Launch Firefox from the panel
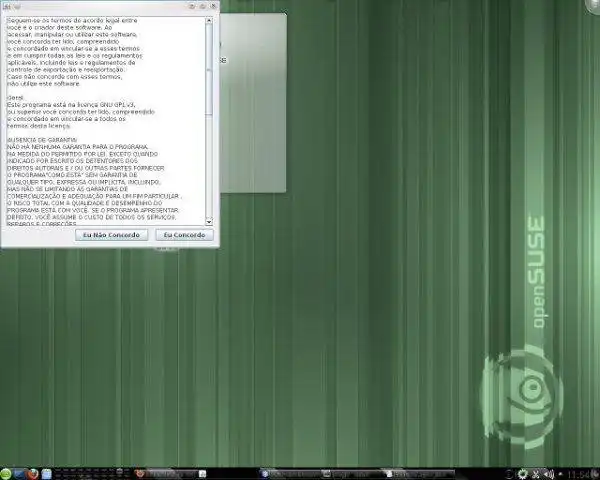This screenshot has width=600, height=480. pos(33,474)
